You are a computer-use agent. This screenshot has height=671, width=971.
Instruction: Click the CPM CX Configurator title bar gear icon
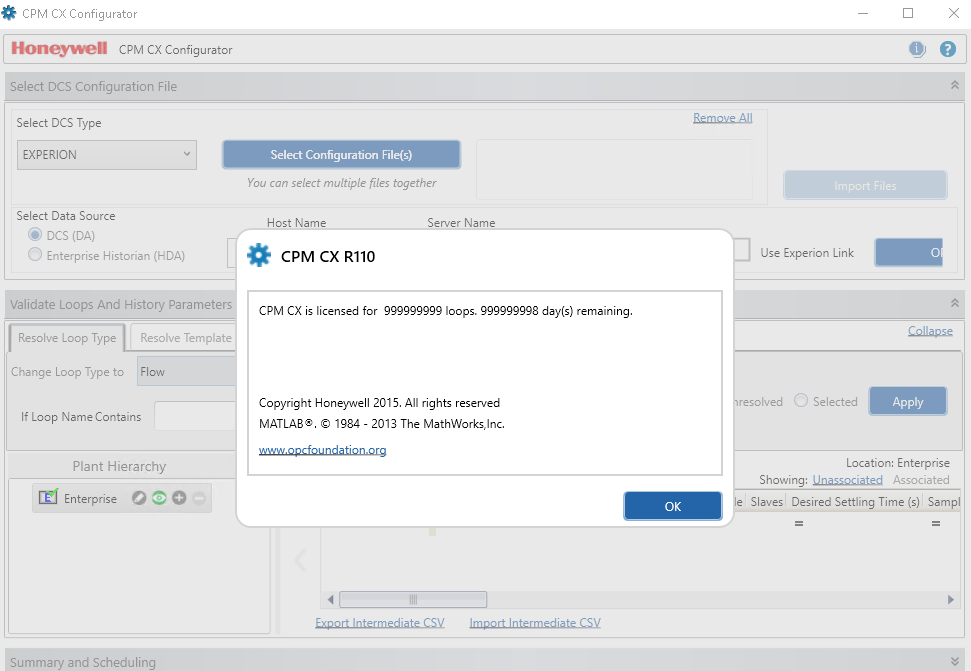tap(9, 12)
